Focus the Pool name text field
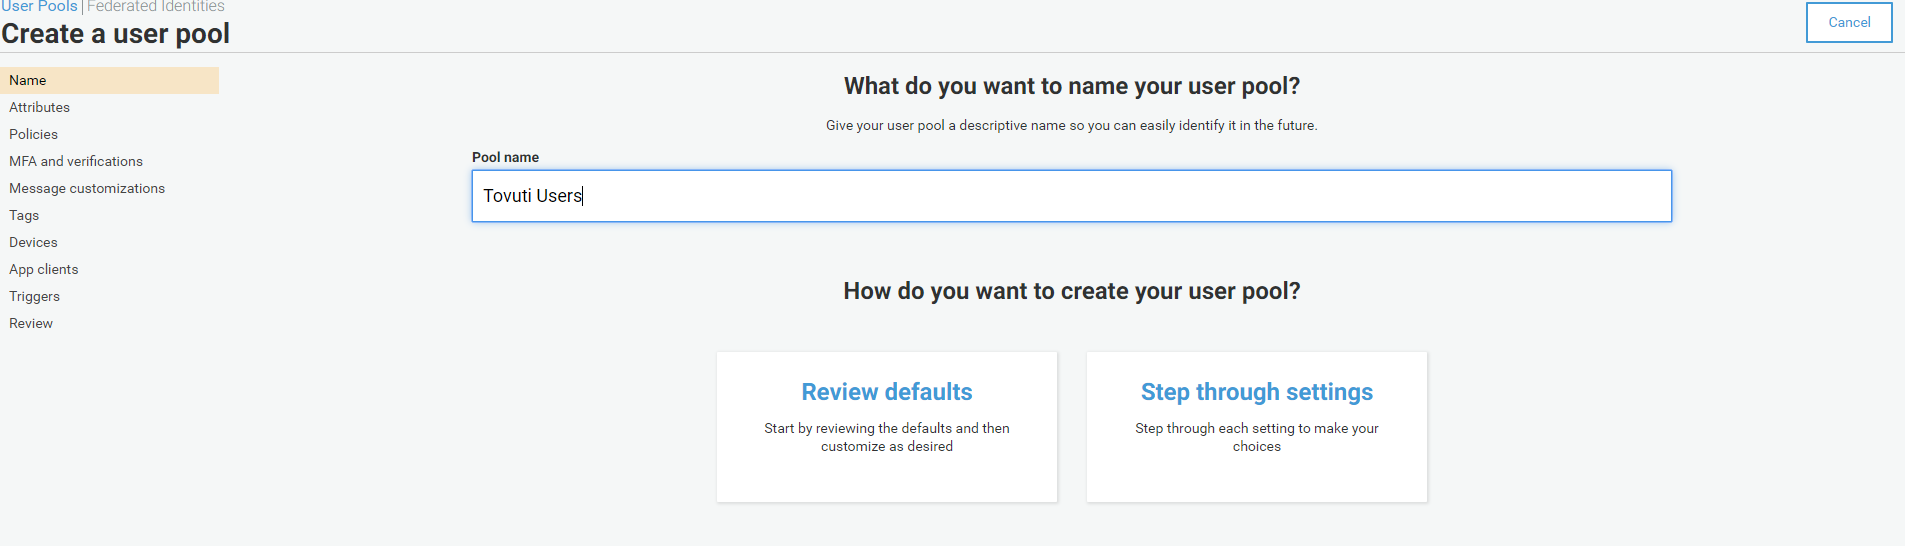 1071,196
